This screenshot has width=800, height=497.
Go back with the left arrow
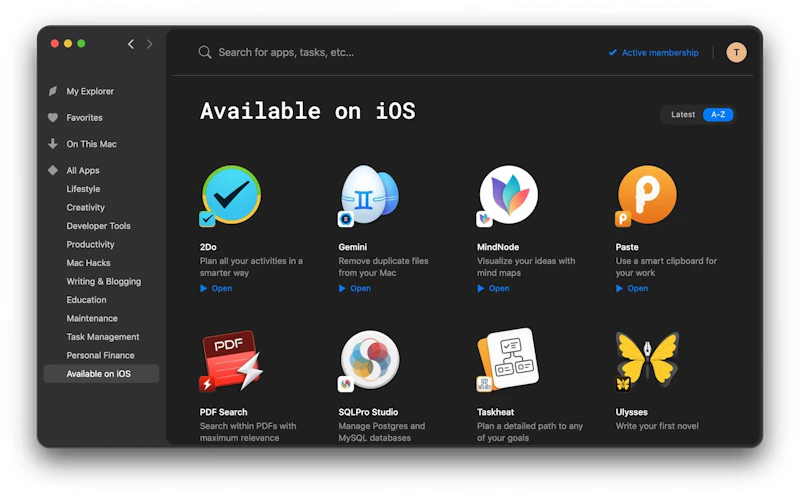(x=131, y=44)
